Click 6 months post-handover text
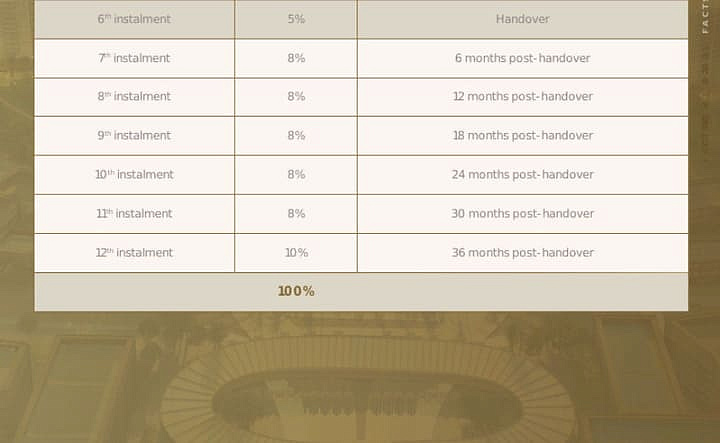The height and width of the screenshot is (443, 720). coord(523,58)
